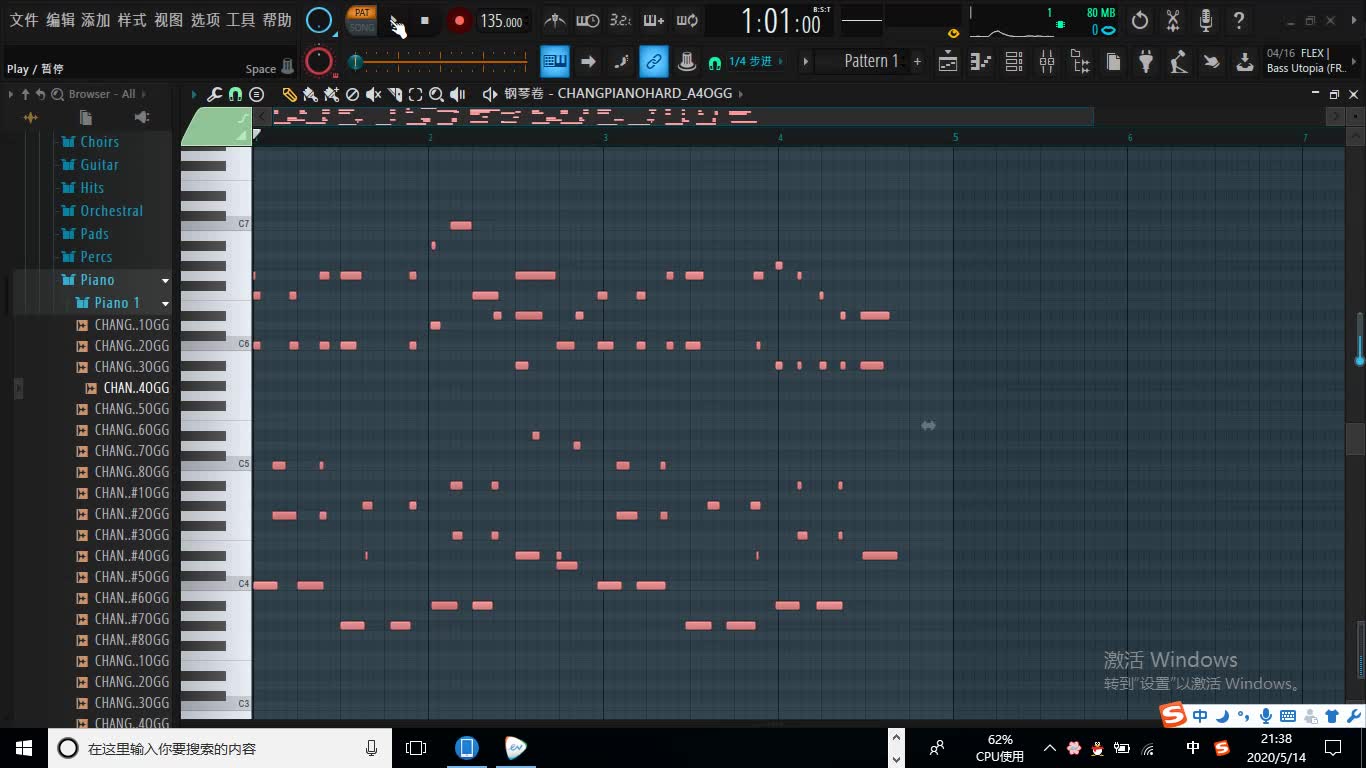Screen dimensions: 1366x768
Task: Click the FLEX Bass Utopia preset label
Action: [1308, 61]
